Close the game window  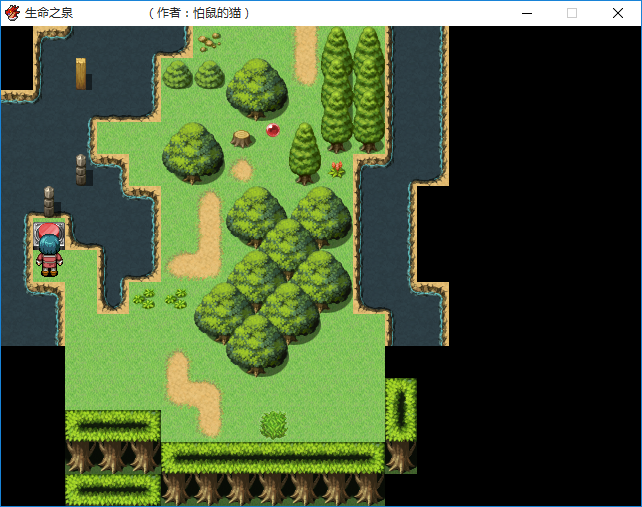[618, 13]
